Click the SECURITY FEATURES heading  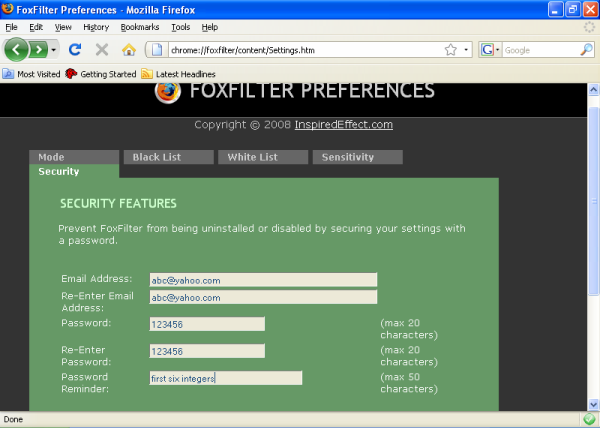(118, 203)
